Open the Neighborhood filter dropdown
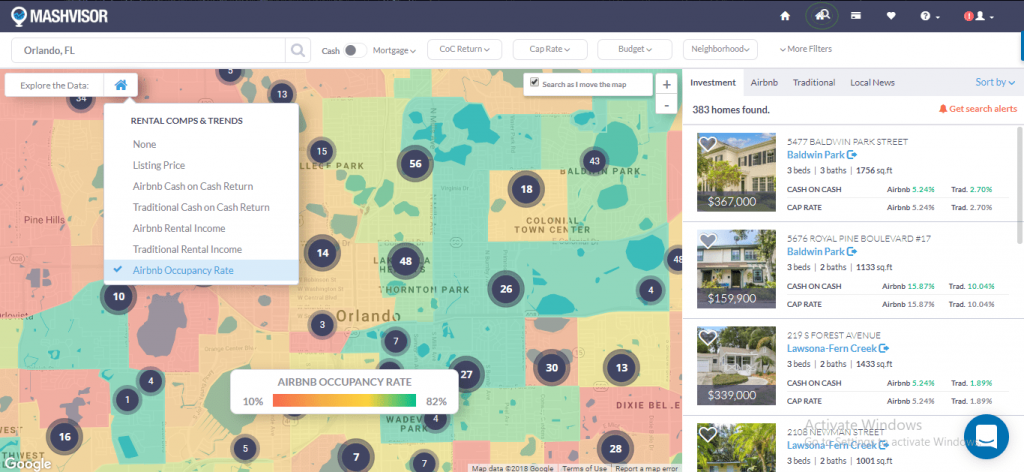Screen dimensions: 1024x472 click(721, 49)
